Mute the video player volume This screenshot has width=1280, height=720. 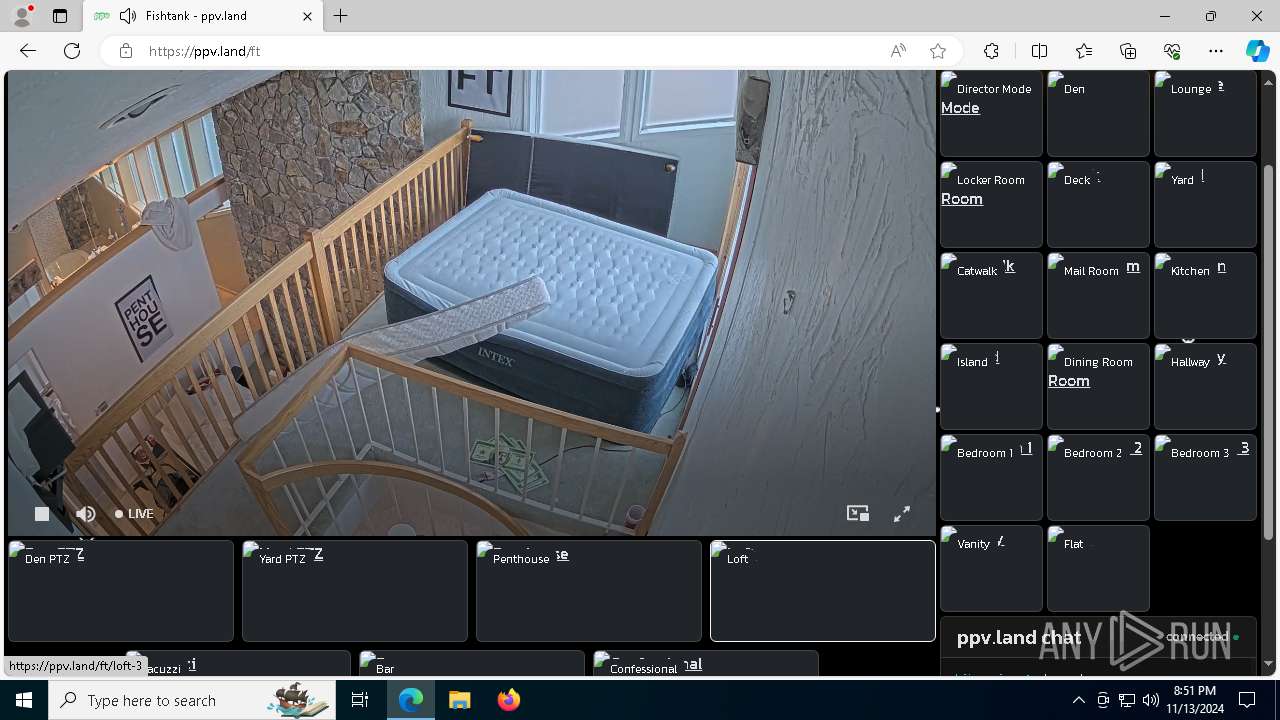click(86, 514)
